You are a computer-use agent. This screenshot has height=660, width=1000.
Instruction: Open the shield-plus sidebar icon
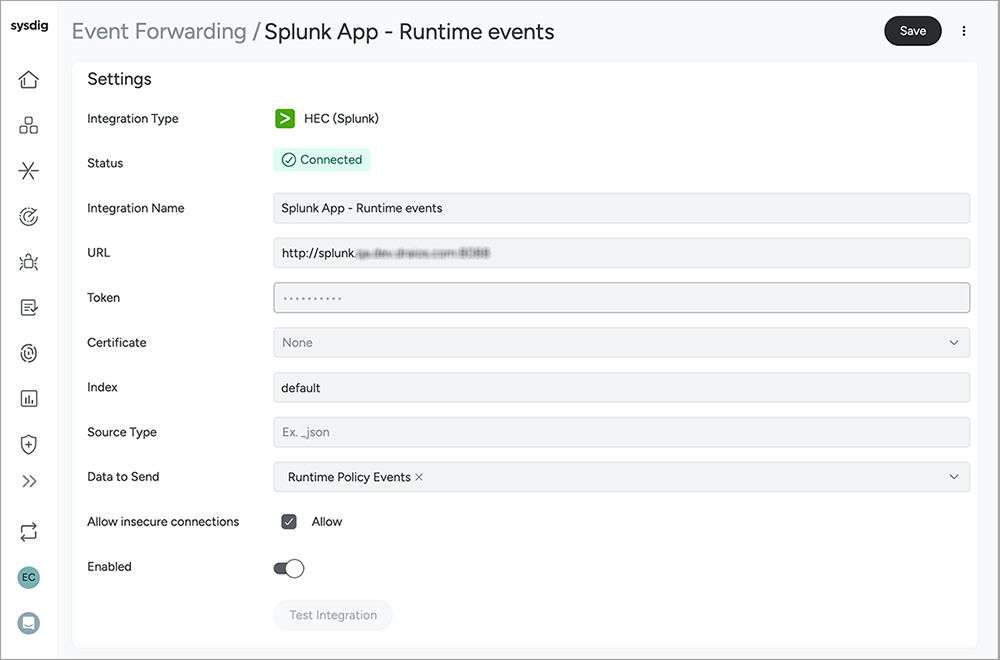29,444
